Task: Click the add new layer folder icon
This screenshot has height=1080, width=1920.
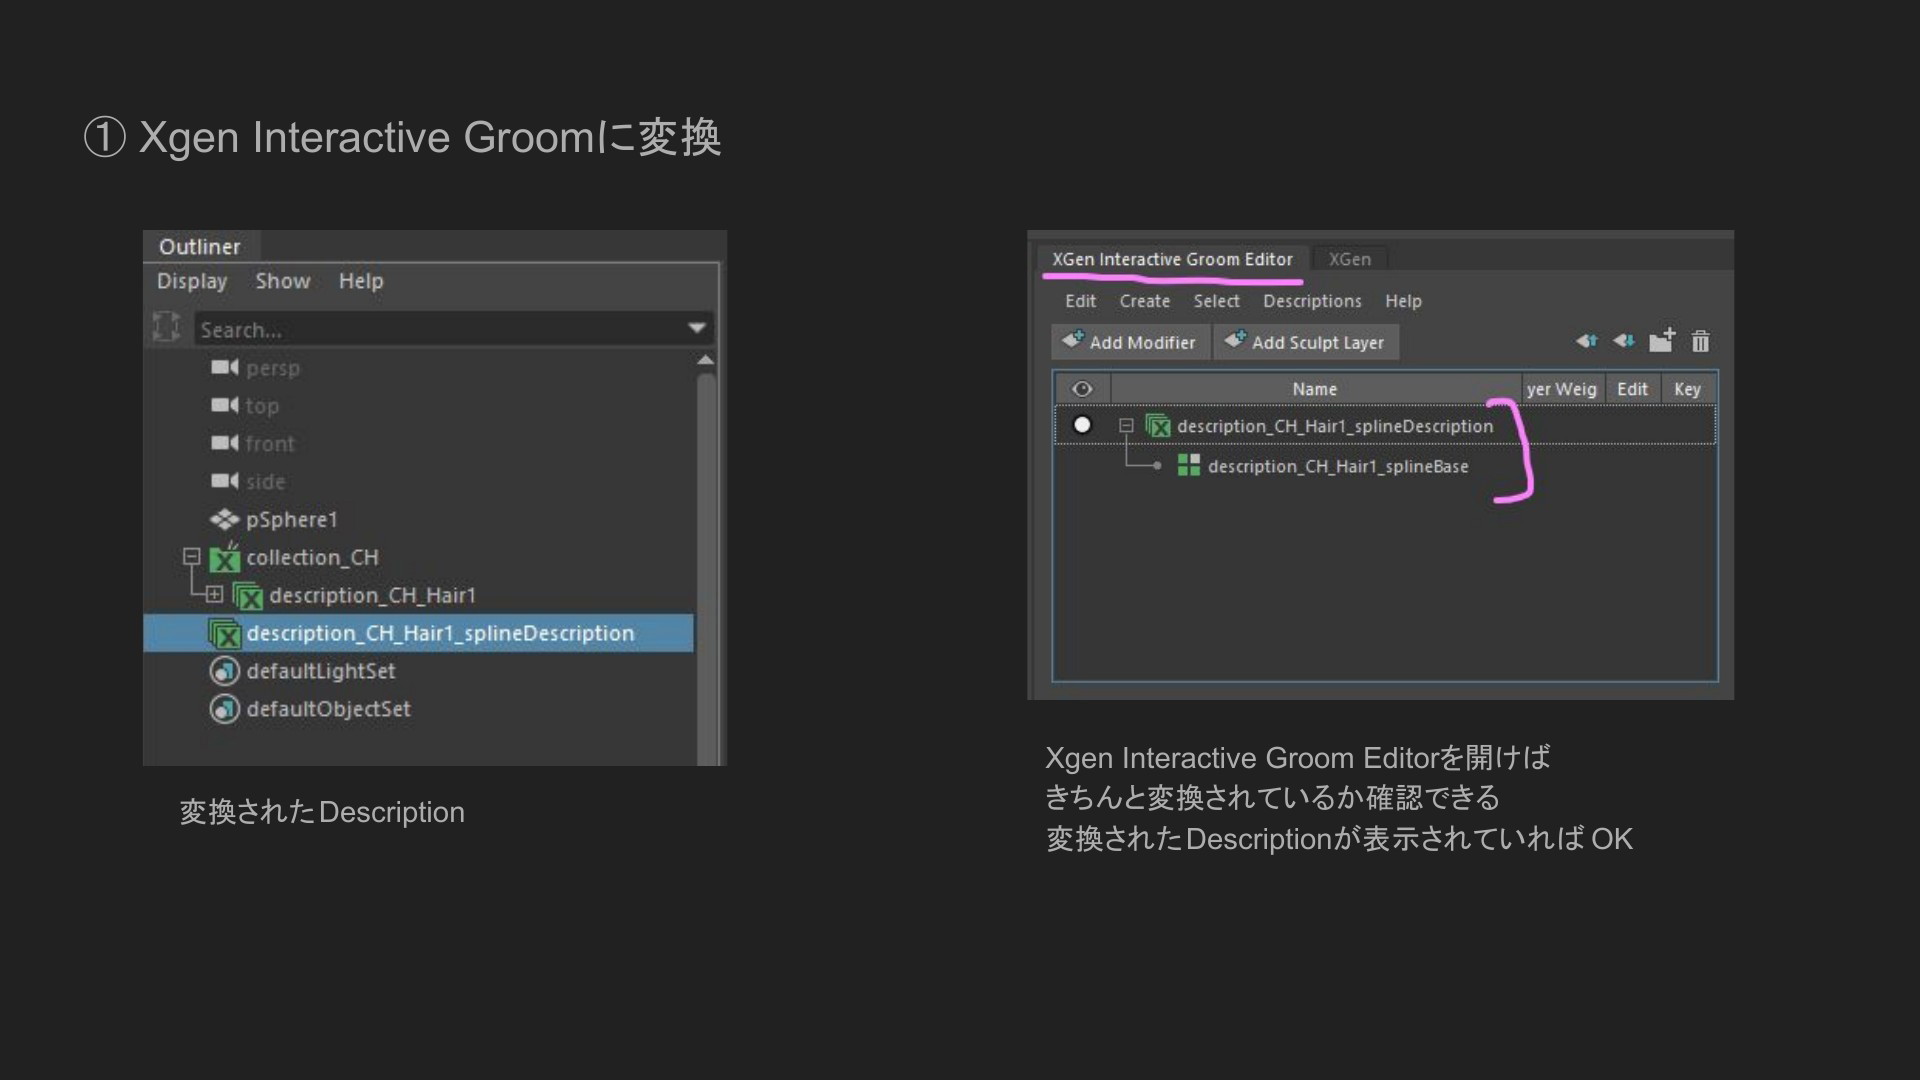Action: [x=1661, y=340]
